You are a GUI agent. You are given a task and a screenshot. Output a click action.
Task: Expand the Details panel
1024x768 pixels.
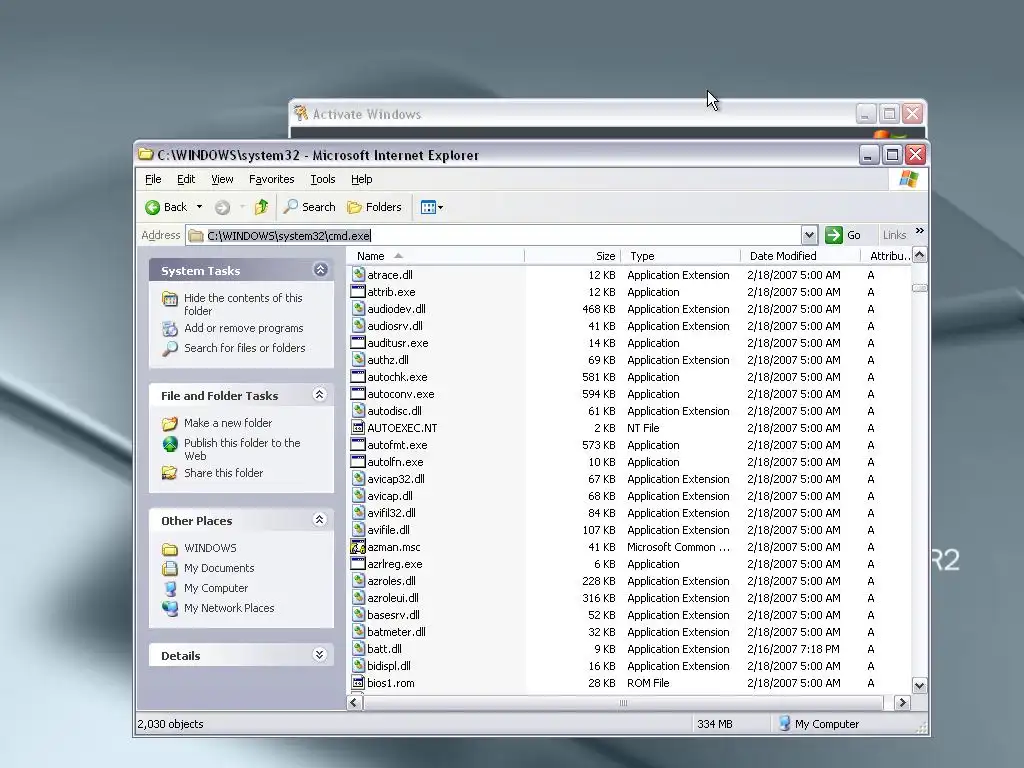click(x=319, y=654)
